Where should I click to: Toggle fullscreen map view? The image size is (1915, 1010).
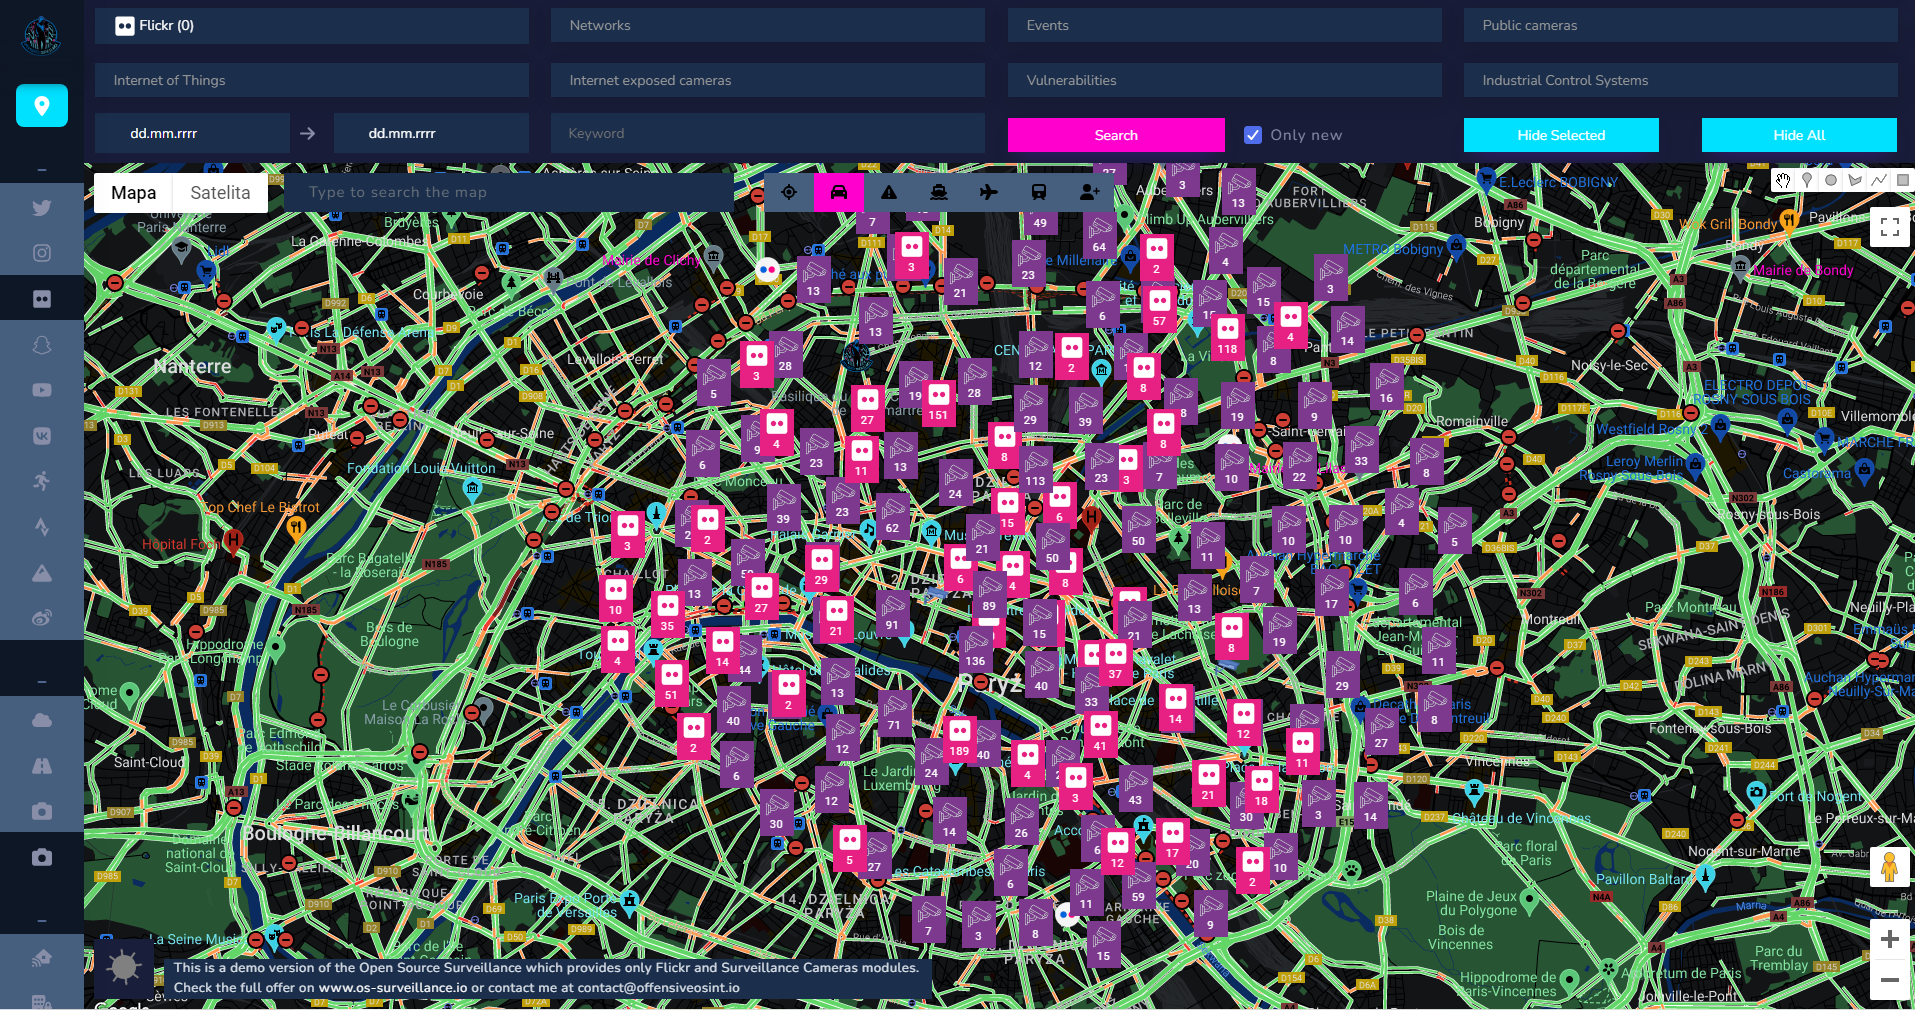click(x=1890, y=227)
